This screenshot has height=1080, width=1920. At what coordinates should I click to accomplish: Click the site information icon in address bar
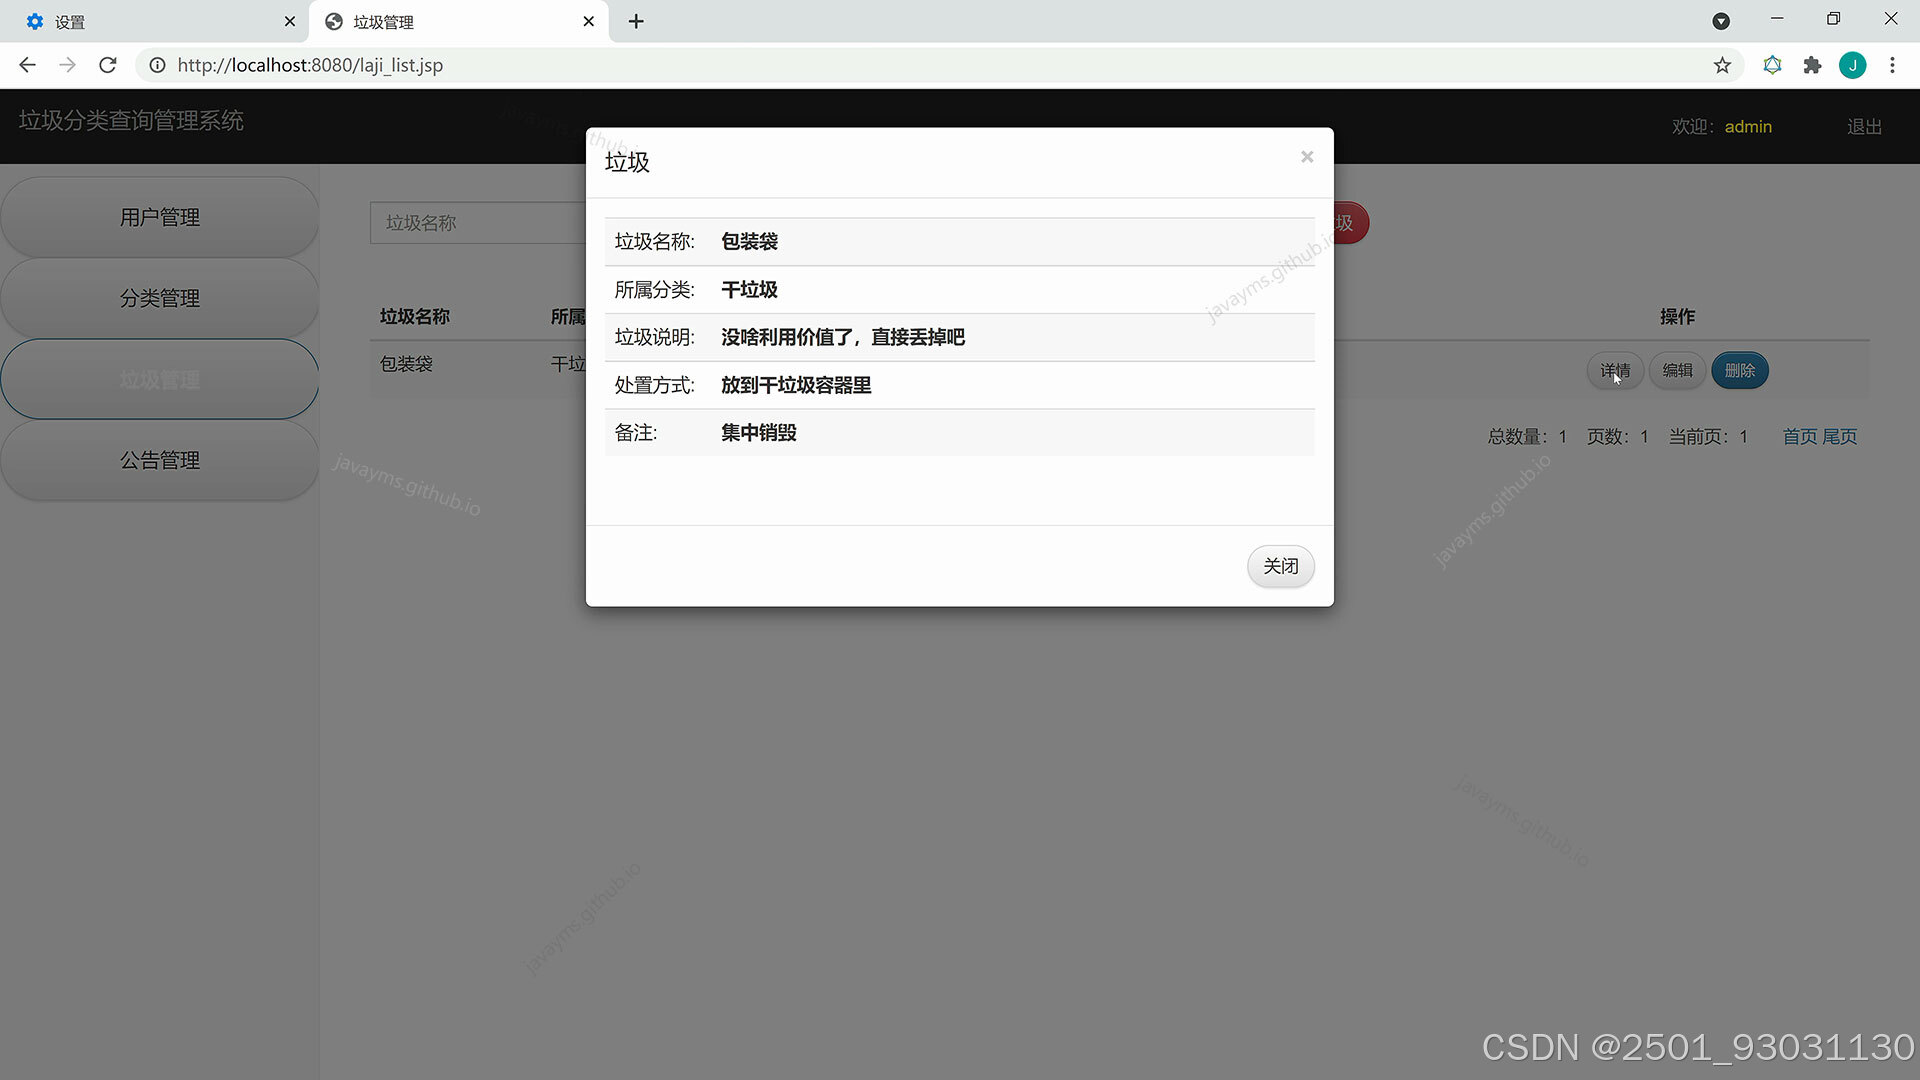coord(157,65)
